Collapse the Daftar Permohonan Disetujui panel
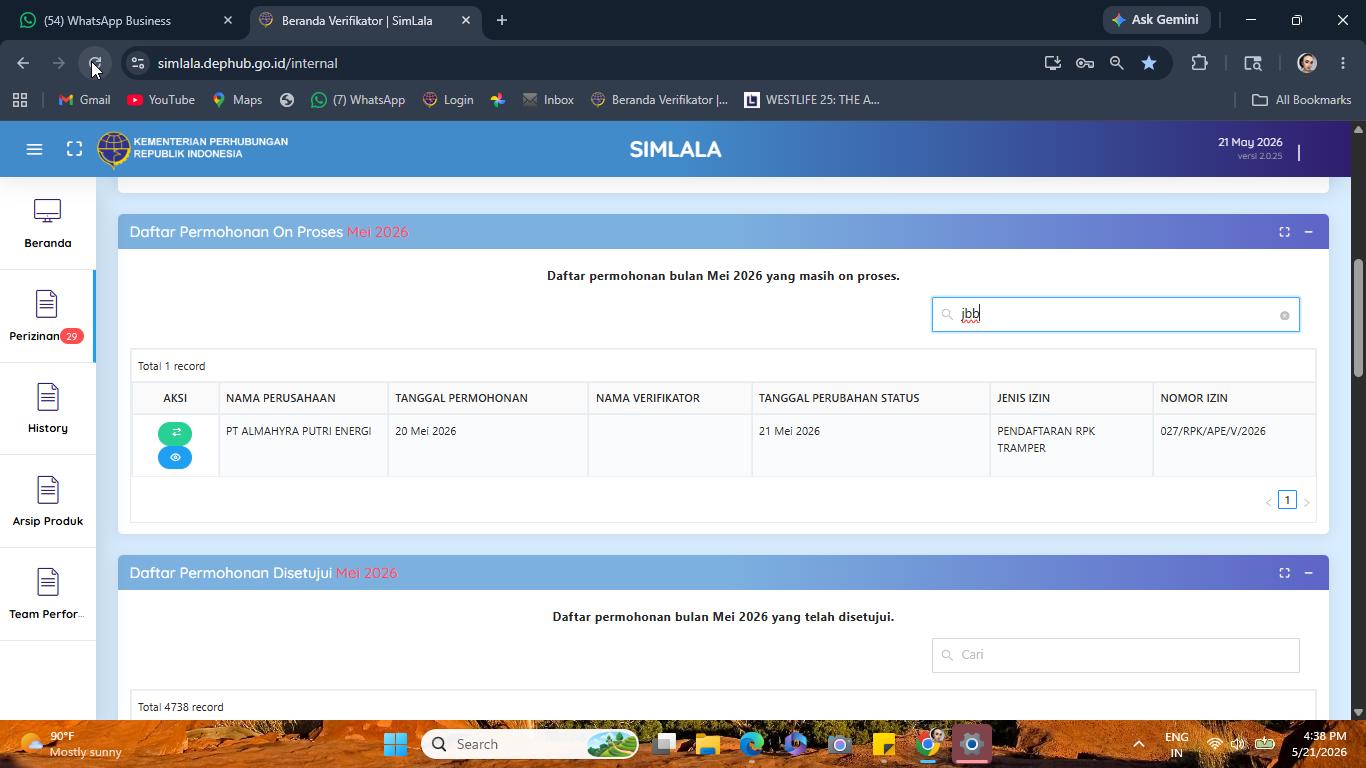Viewport: 1366px width, 768px height. [x=1308, y=573]
